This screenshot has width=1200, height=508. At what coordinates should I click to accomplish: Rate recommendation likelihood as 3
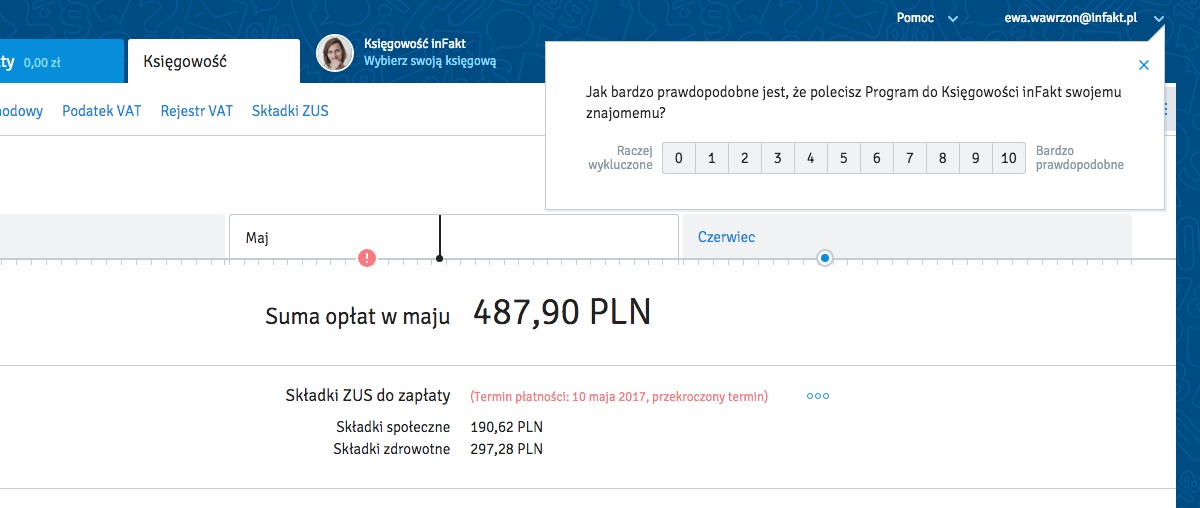pos(778,158)
